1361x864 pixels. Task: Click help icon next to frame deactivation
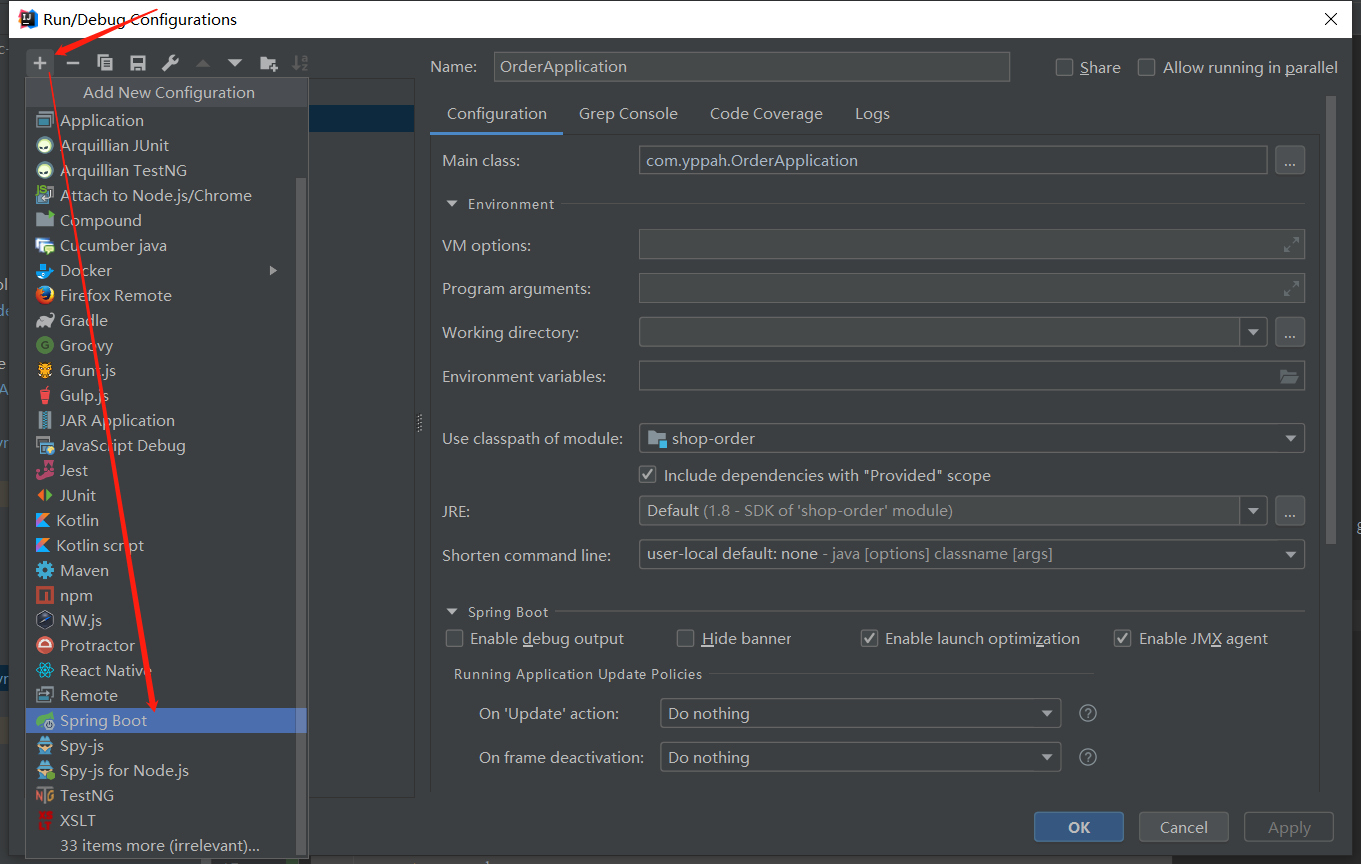point(1089,758)
